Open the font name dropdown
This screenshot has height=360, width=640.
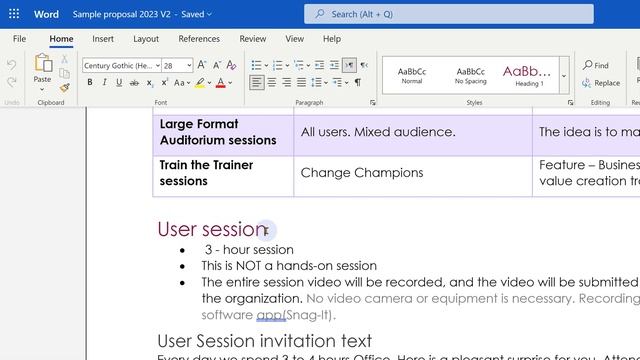tap(158, 65)
